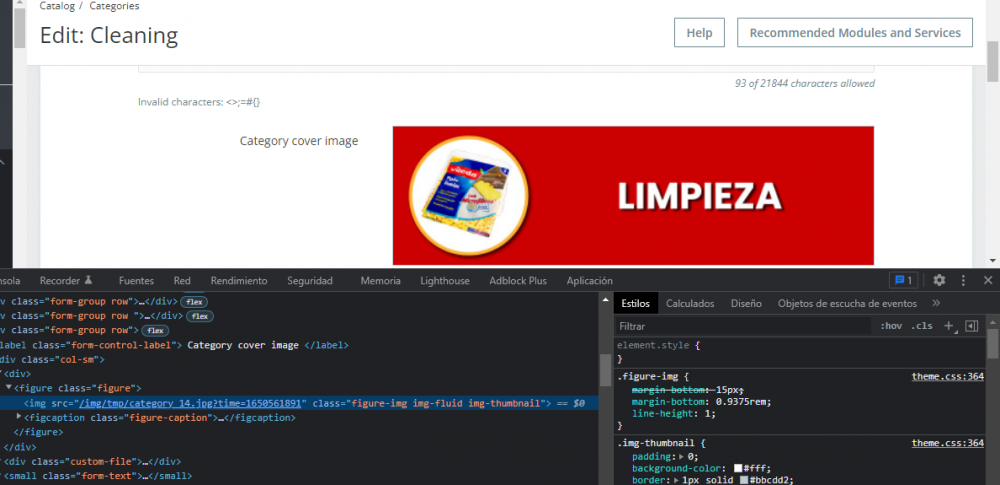This screenshot has height=485, width=1000.
Task: Toggle the .cls element classes panel
Action: tap(922, 326)
